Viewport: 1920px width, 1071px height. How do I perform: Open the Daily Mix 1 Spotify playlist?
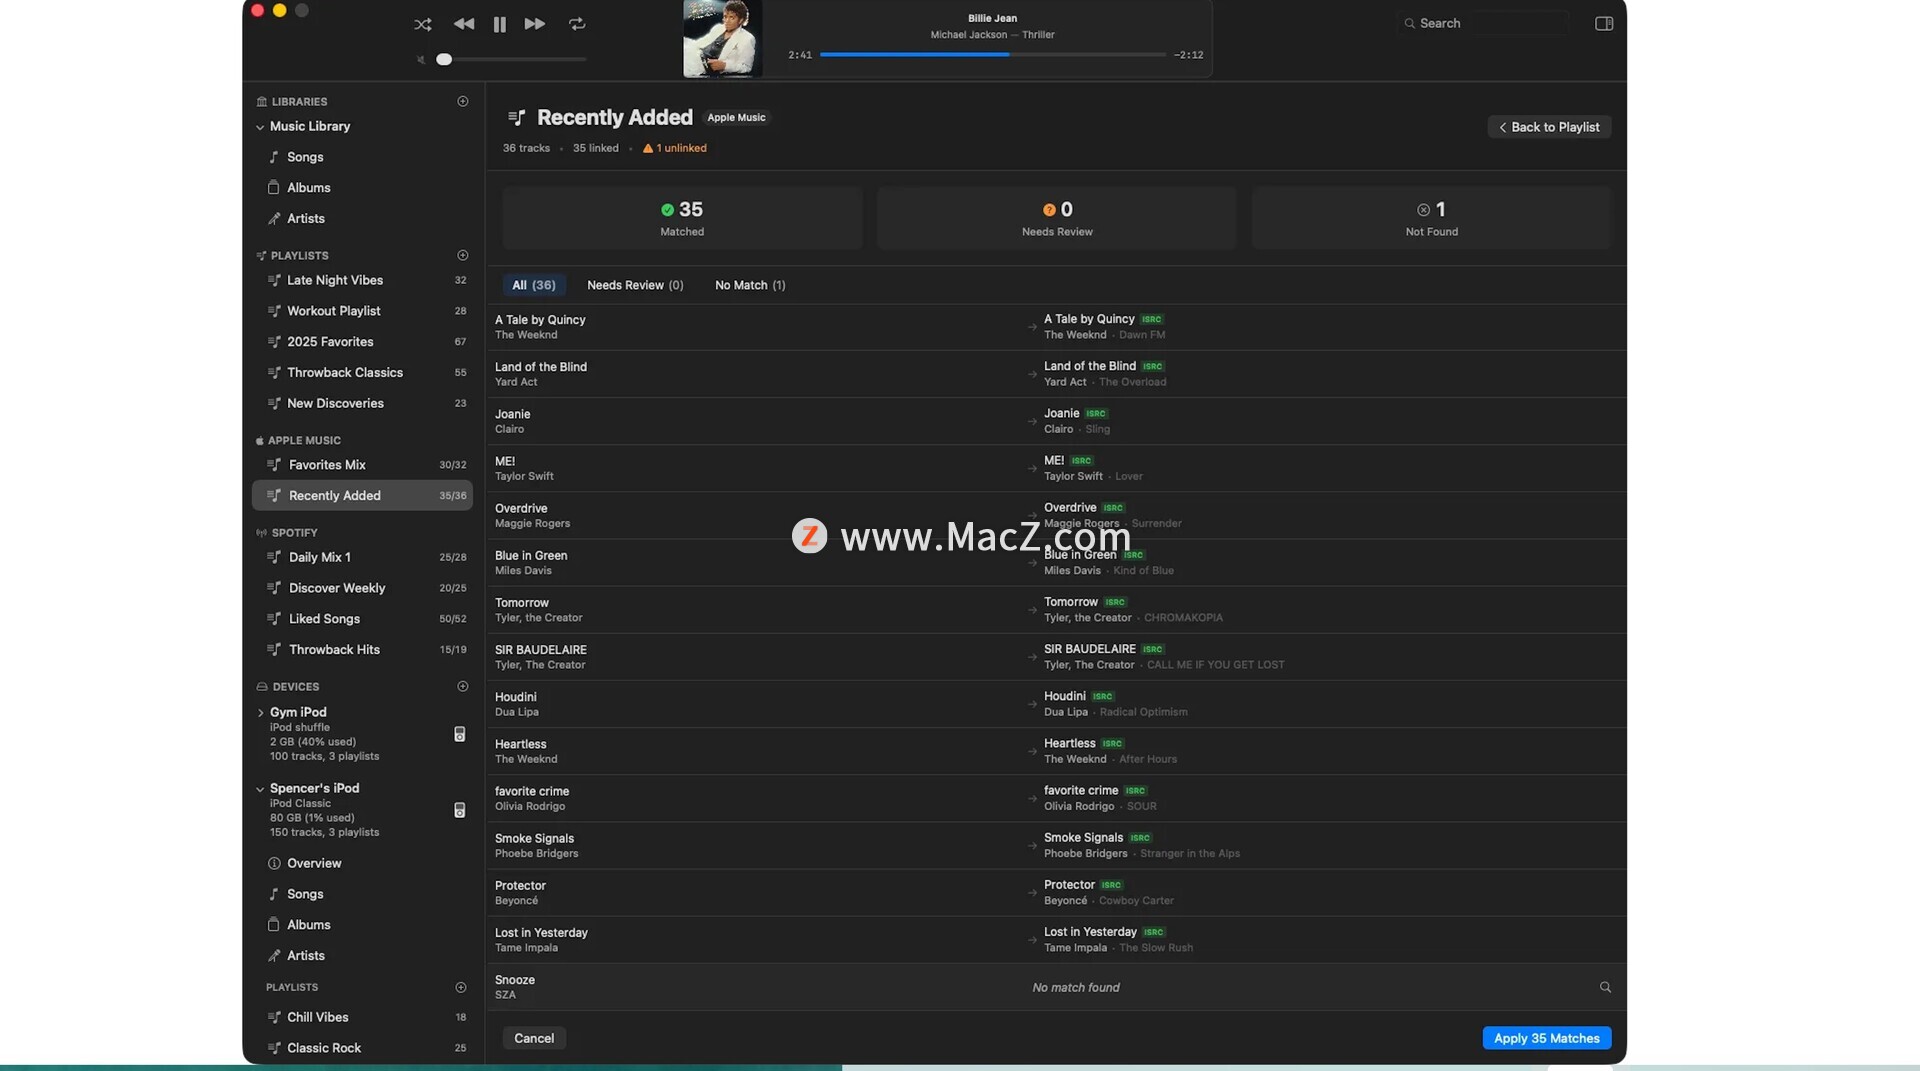pyautogui.click(x=362, y=558)
